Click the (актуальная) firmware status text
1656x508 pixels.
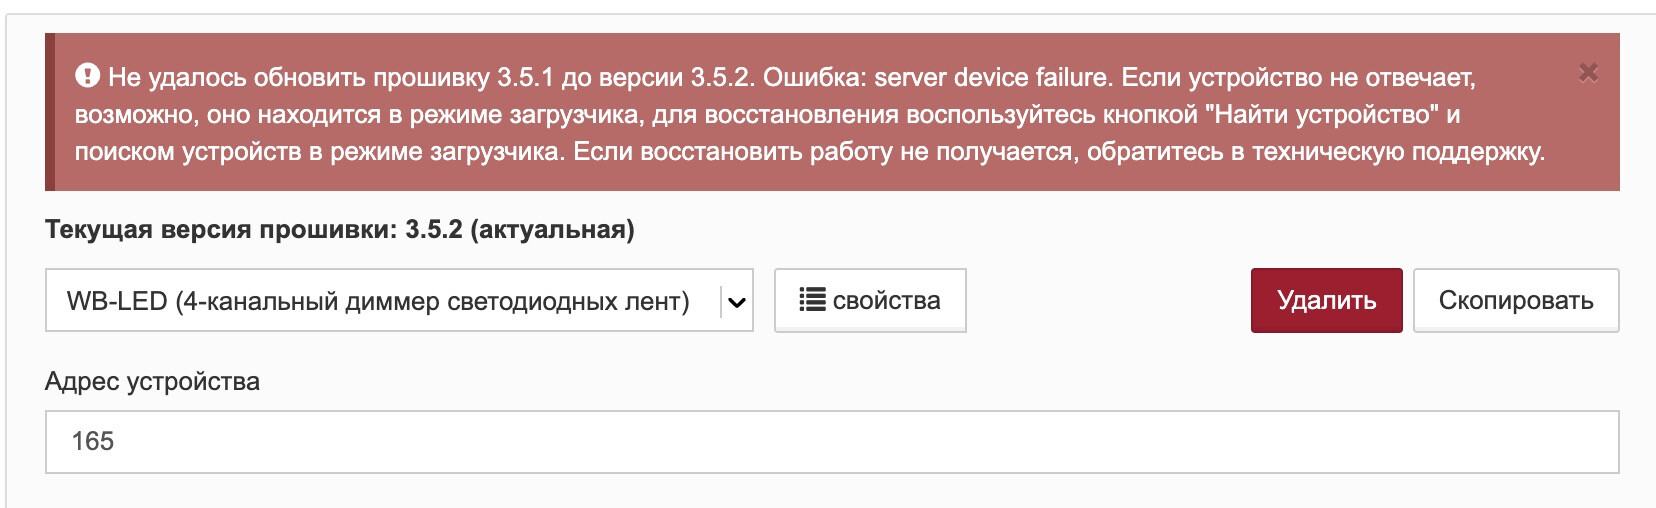pos(551,230)
